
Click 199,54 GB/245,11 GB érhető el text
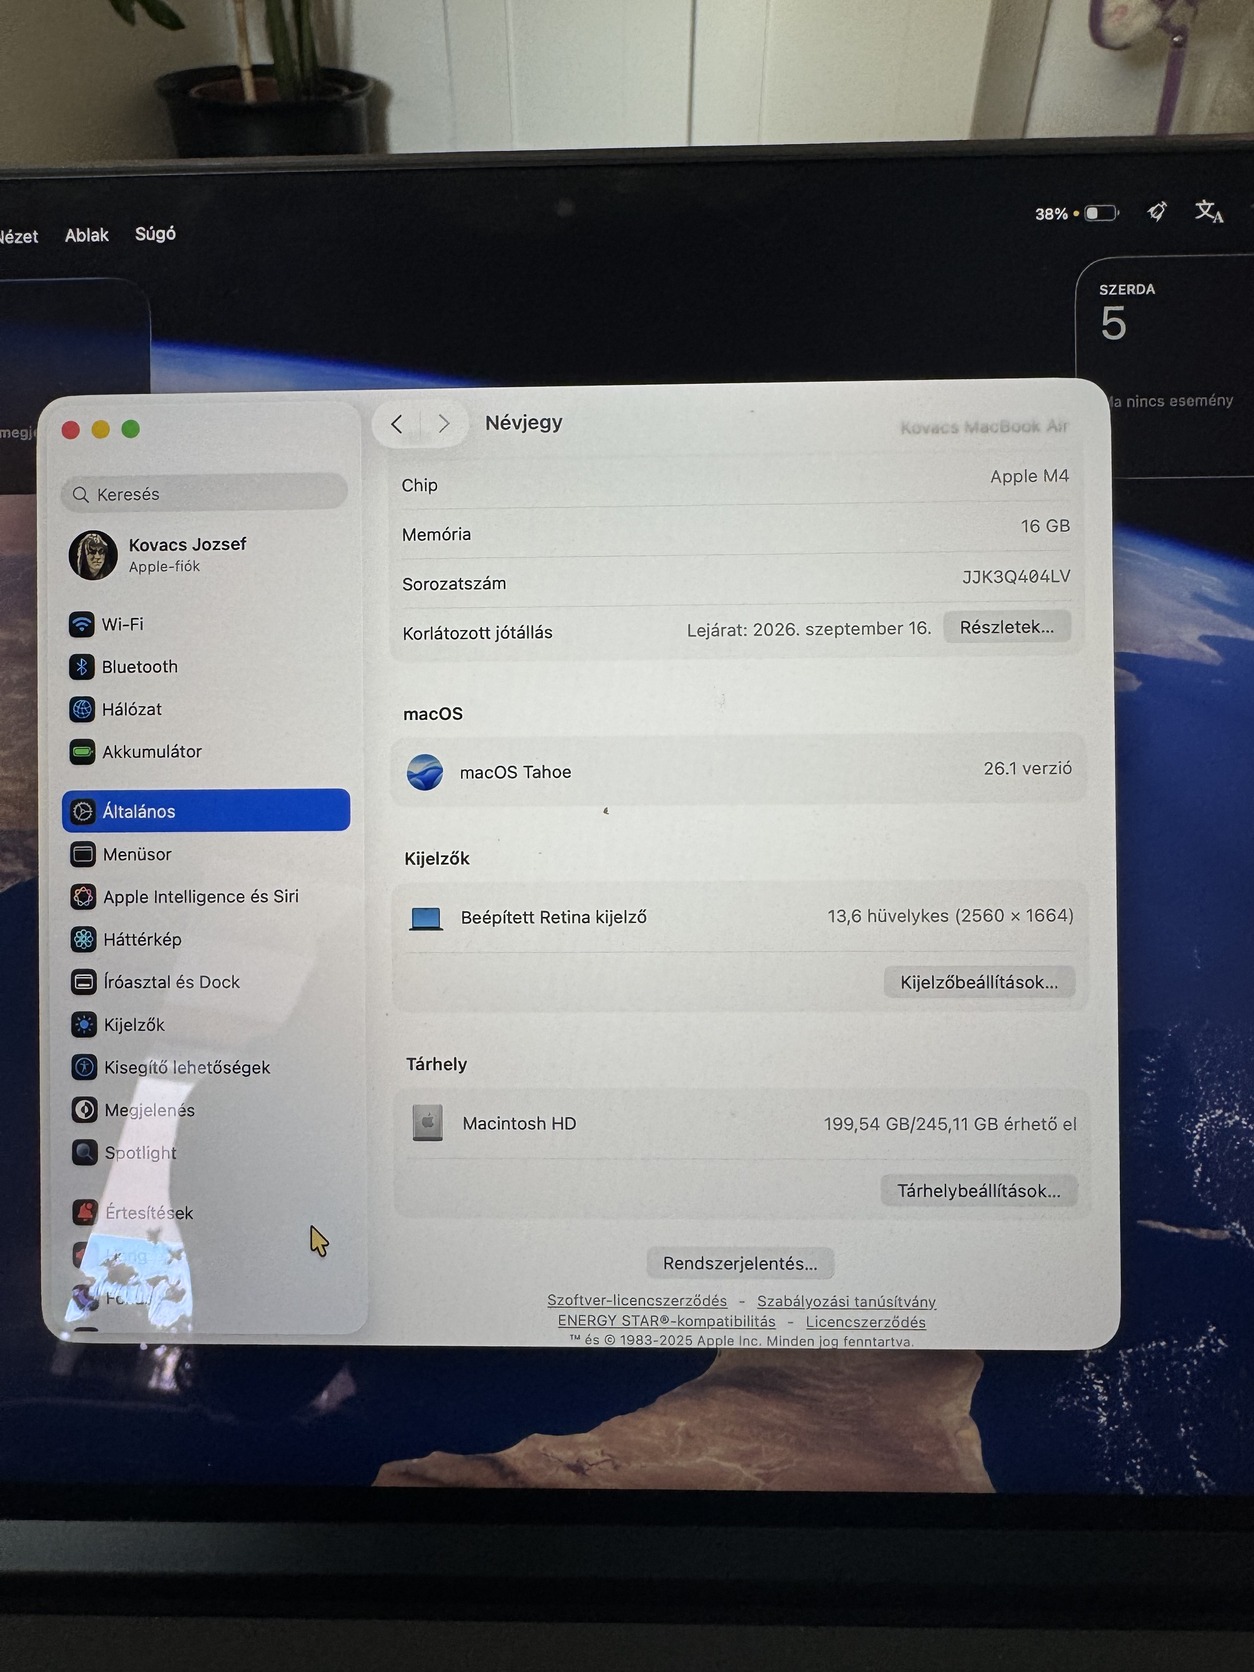coord(950,1124)
